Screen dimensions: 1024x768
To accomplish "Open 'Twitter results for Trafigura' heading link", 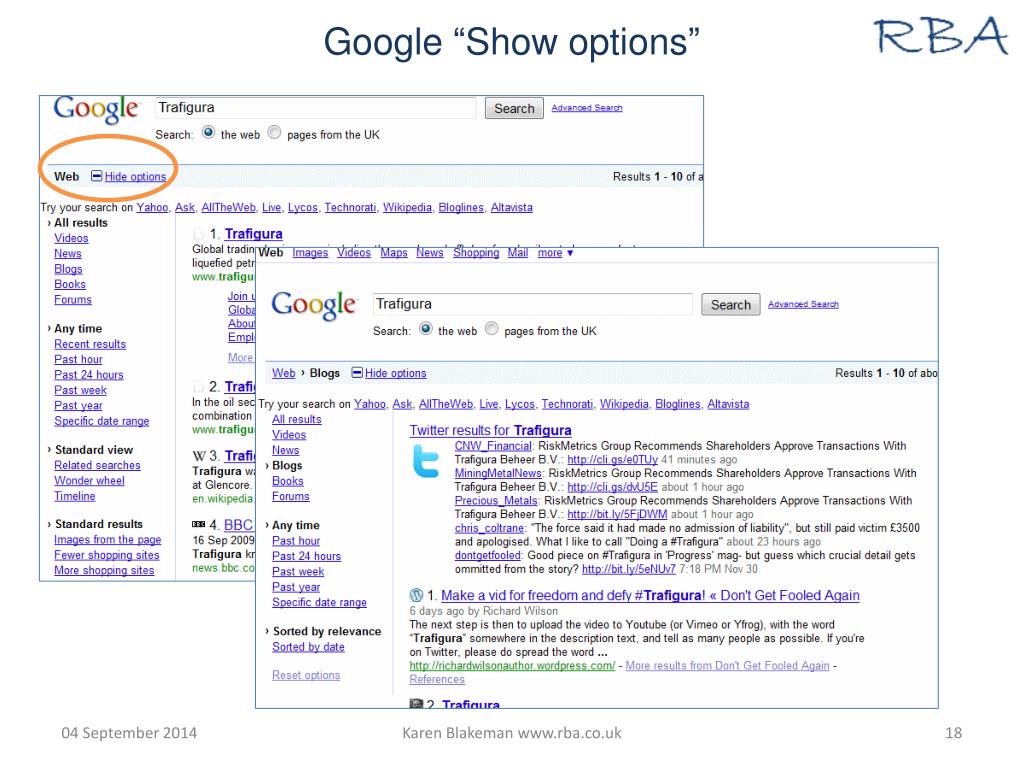I will [490, 430].
